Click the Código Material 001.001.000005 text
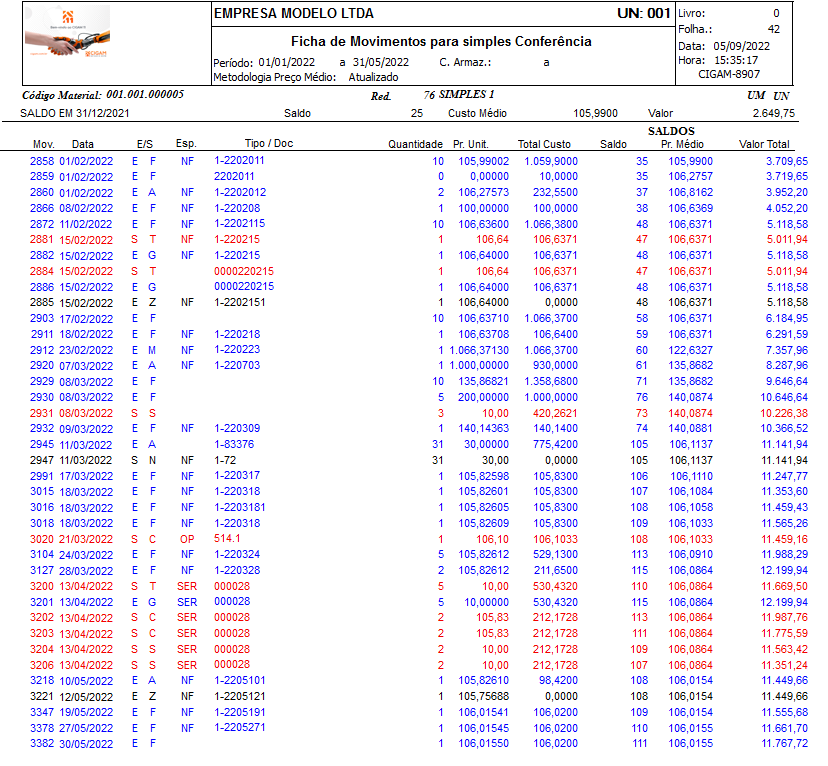The height and width of the screenshot is (766, 828). pos(103,95)
